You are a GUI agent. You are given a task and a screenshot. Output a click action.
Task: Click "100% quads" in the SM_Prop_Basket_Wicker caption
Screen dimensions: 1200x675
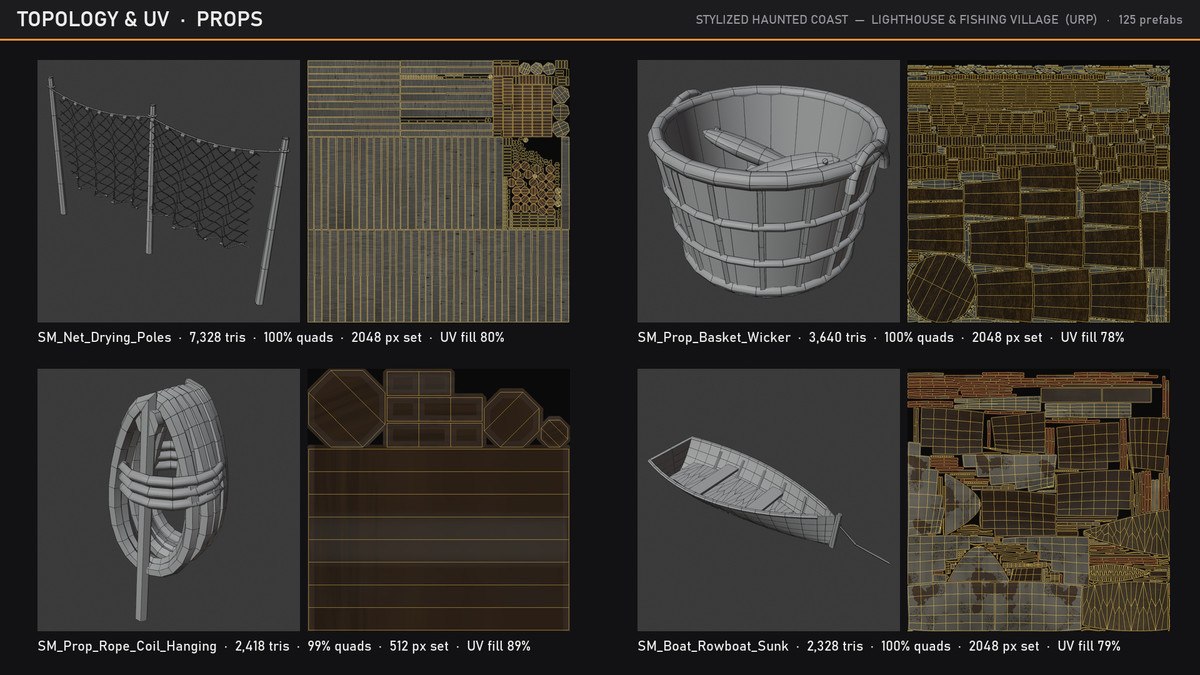click(x=919, y=338)
